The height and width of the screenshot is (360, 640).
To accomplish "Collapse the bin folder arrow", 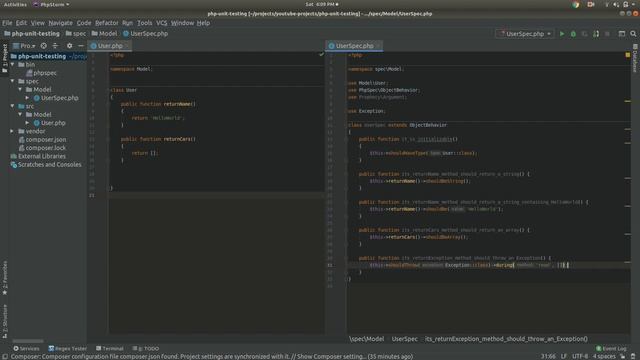I will tap(12, 64).
